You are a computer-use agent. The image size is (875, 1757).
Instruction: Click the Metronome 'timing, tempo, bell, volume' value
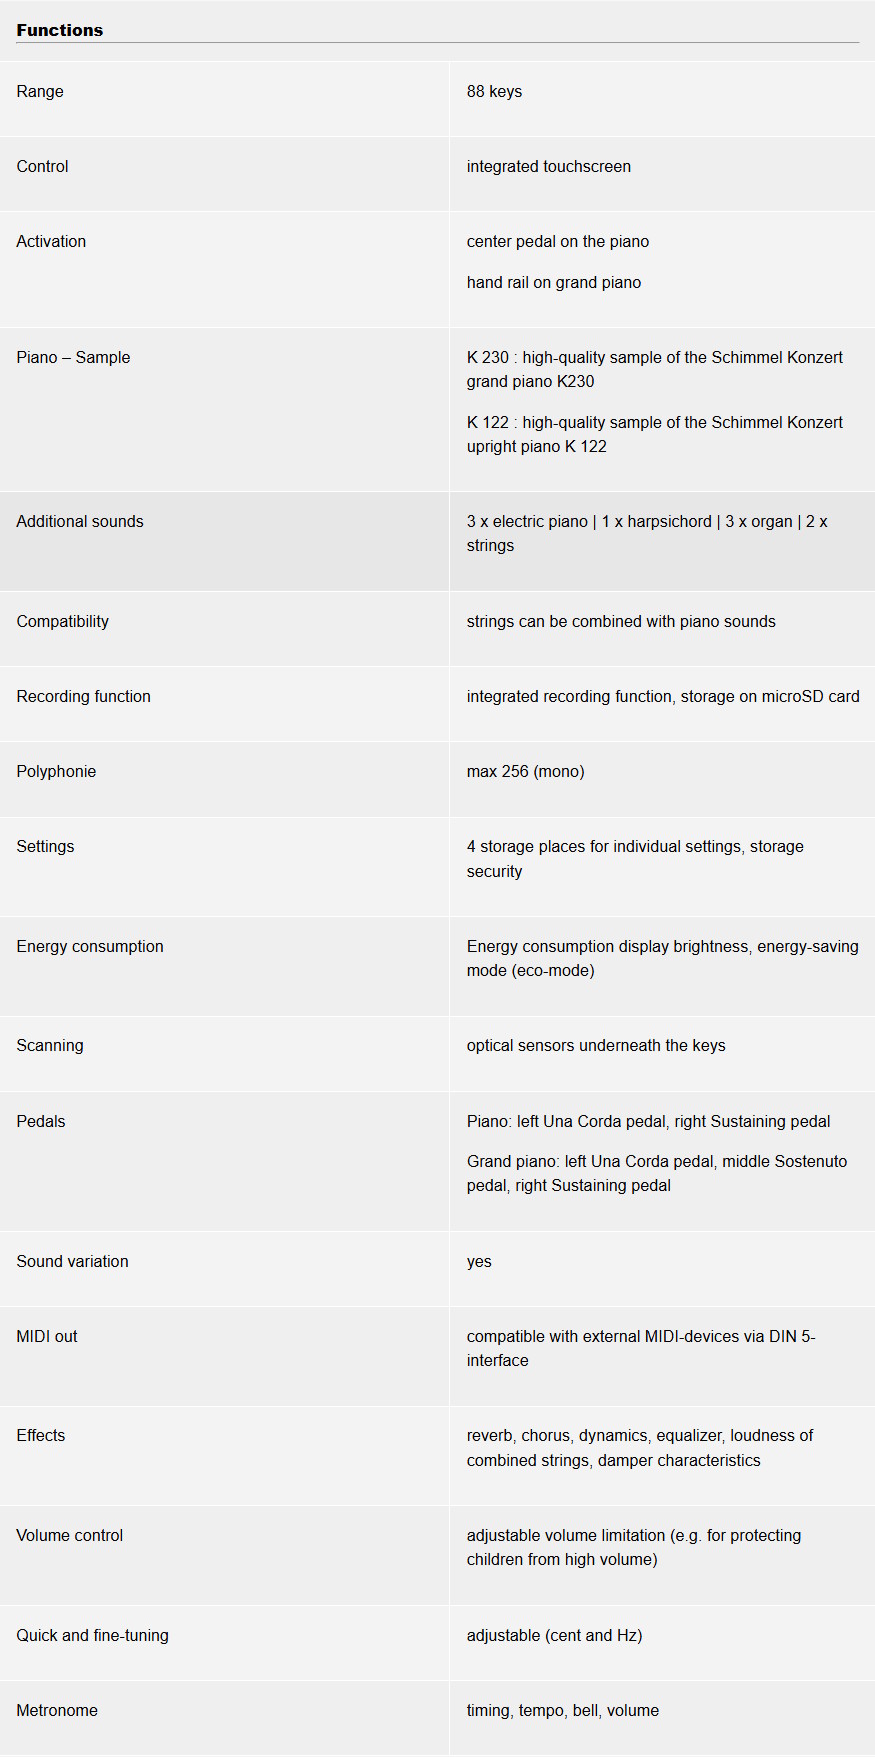[x=562, y=1710]
